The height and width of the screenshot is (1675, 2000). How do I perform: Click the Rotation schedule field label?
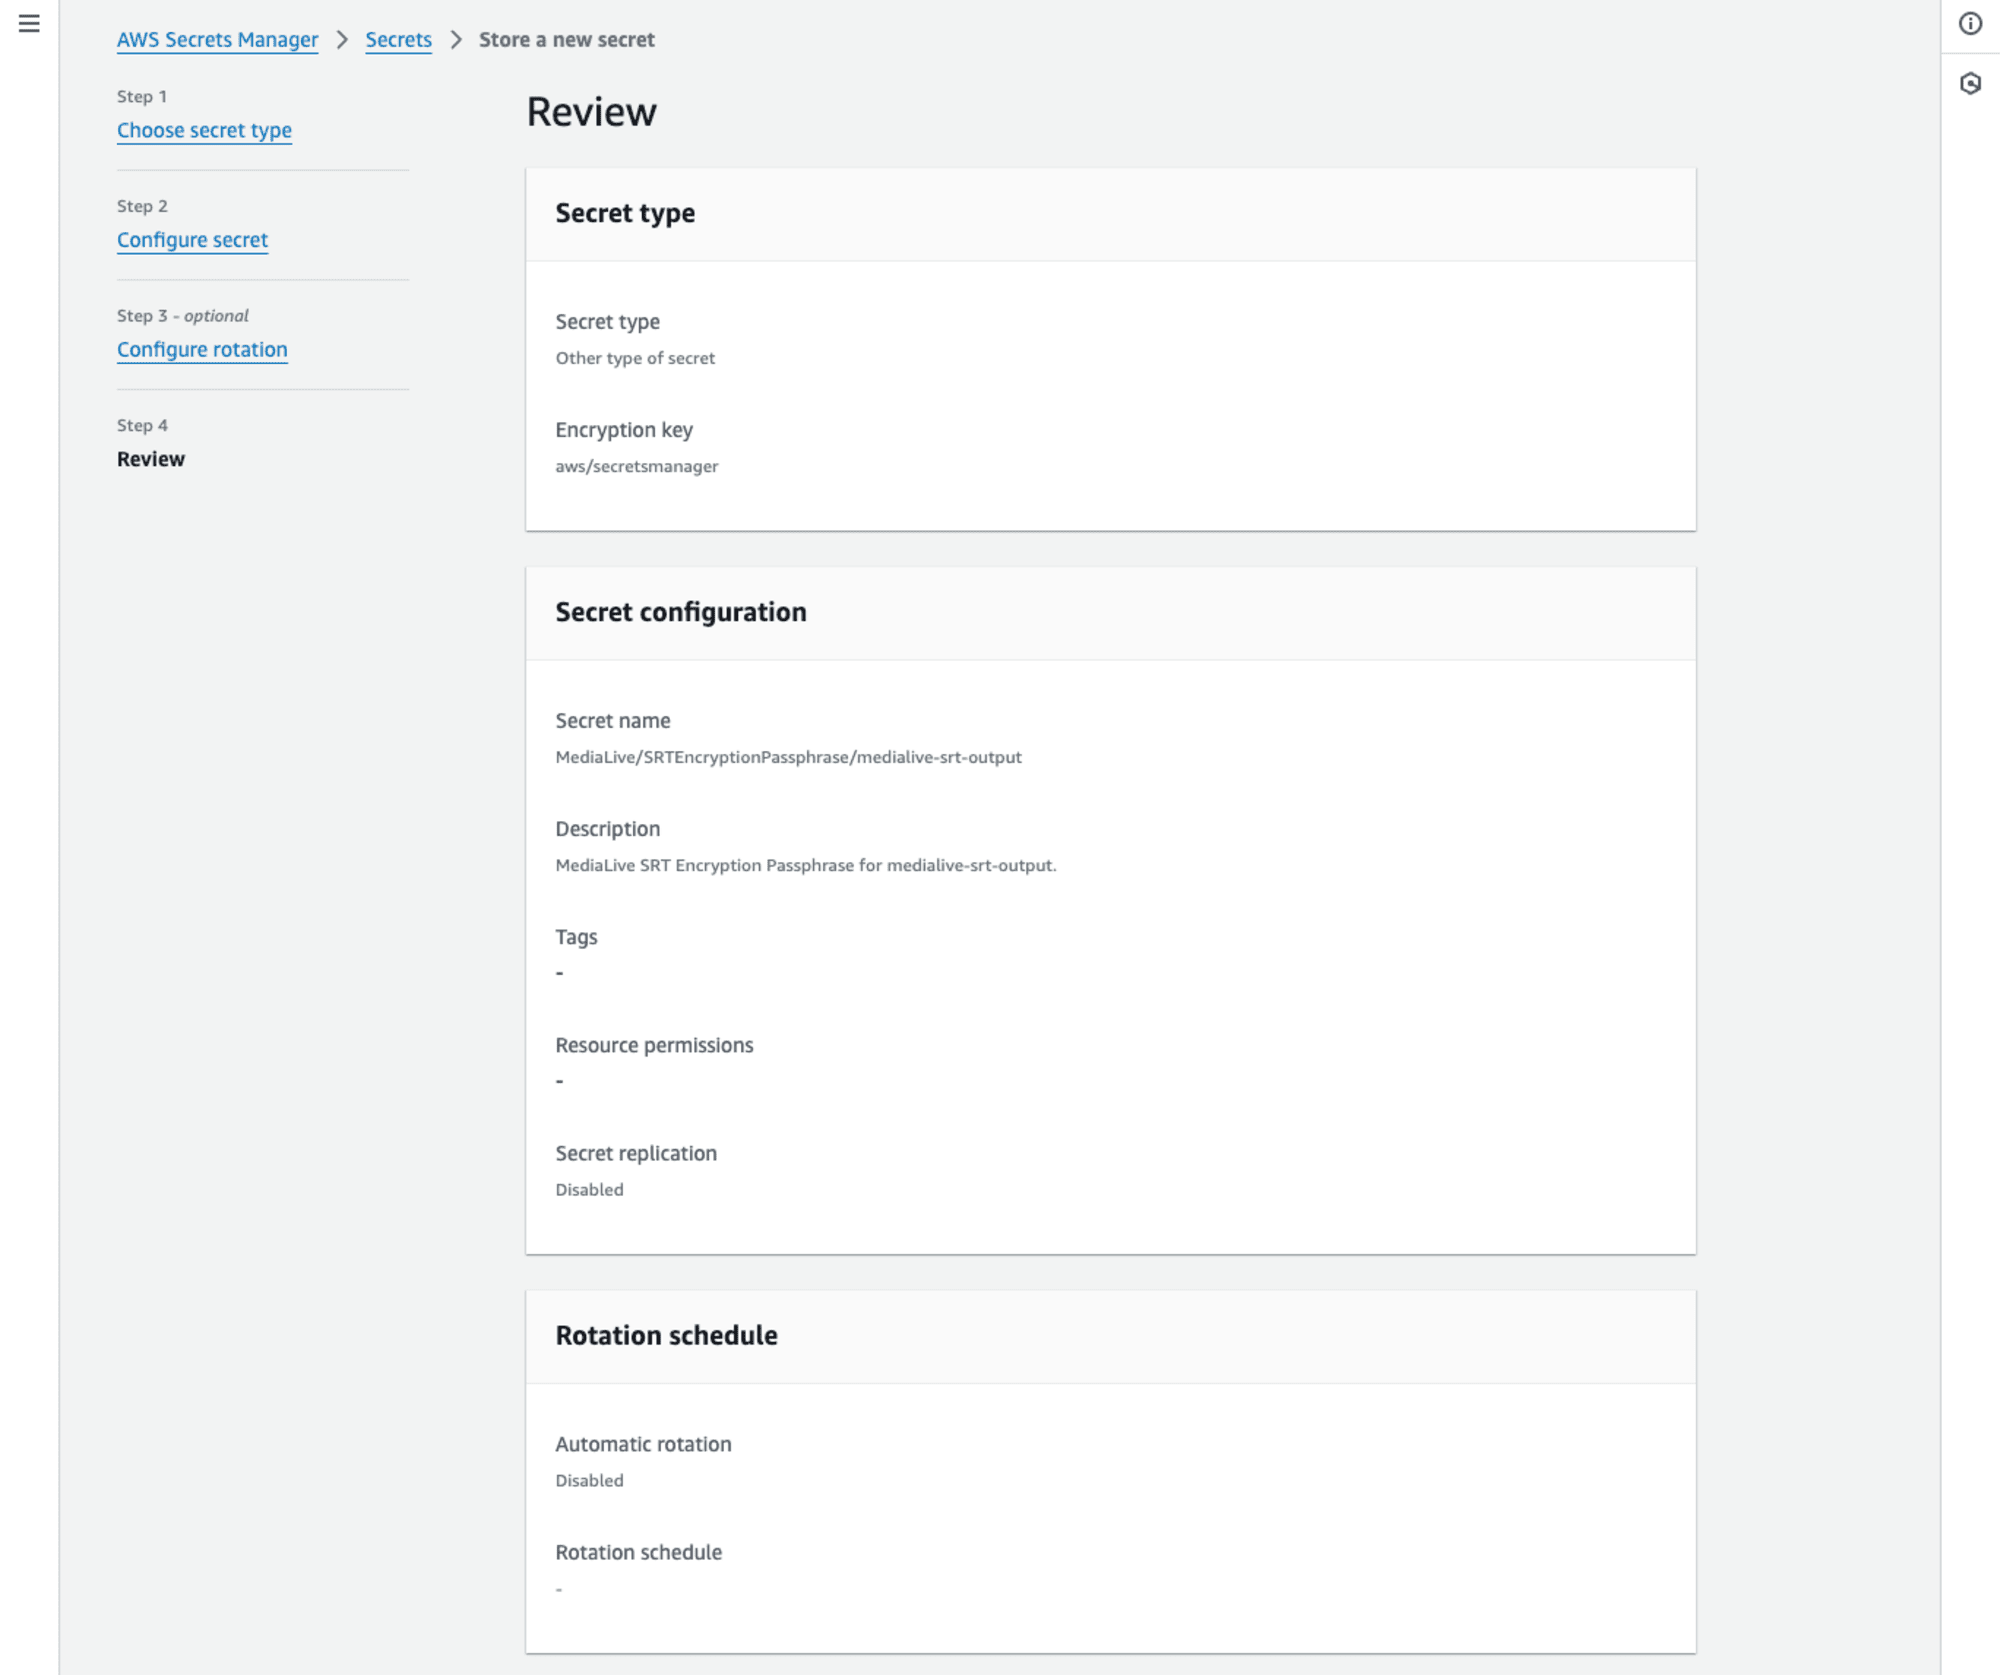pyautogui.click(x=638, y=1552)
